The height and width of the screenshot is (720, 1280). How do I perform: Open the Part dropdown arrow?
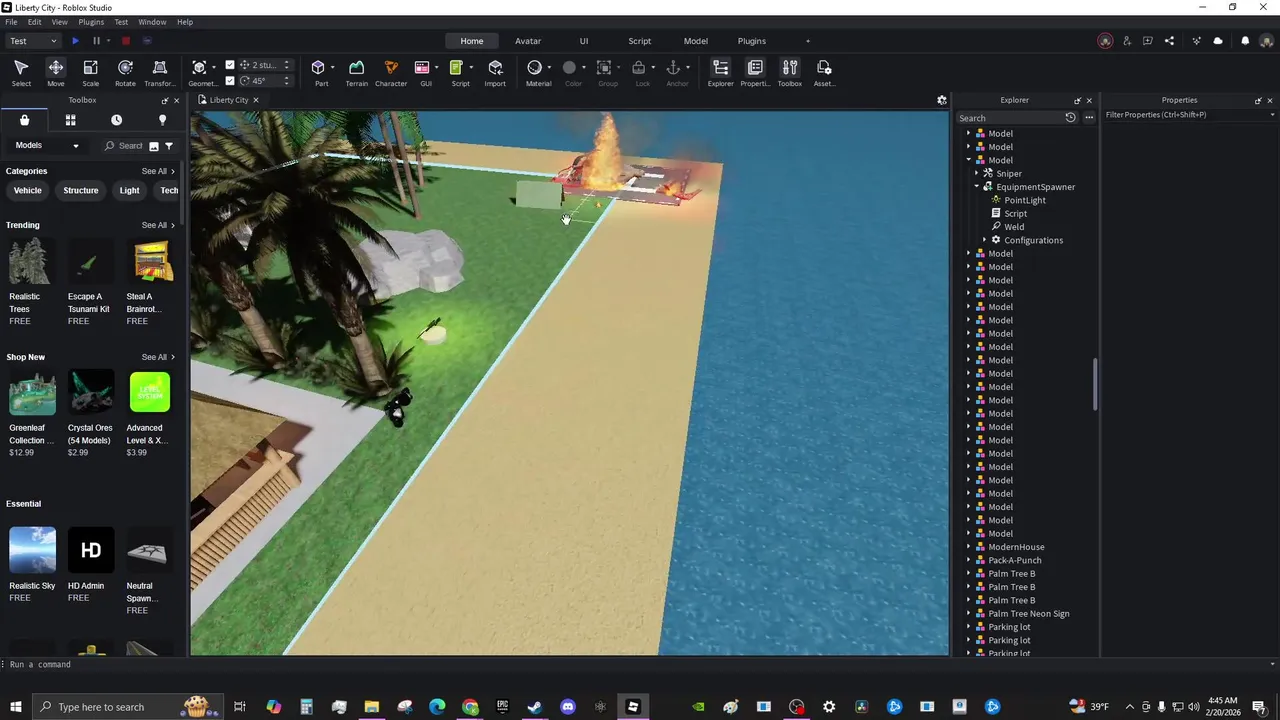[332, 68]
